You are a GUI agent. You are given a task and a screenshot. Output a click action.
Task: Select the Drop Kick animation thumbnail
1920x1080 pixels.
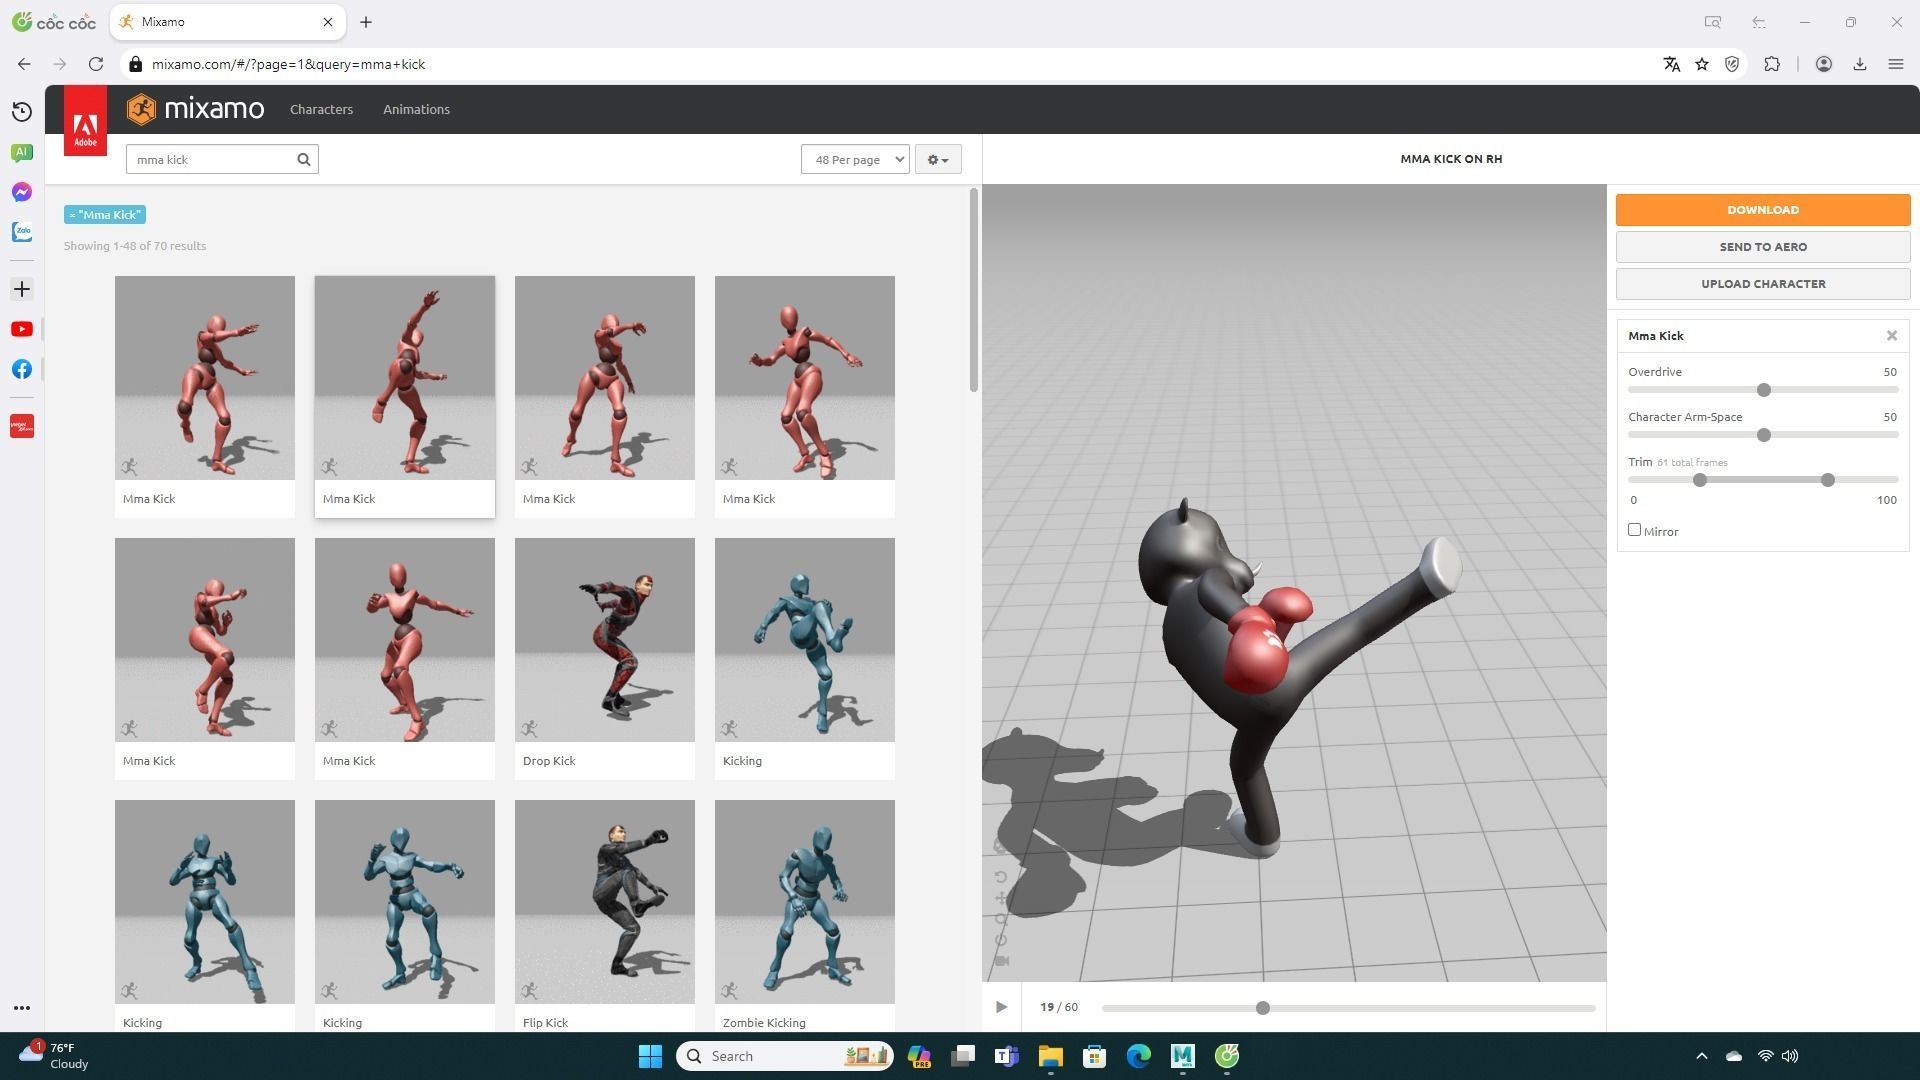[604, 641]
